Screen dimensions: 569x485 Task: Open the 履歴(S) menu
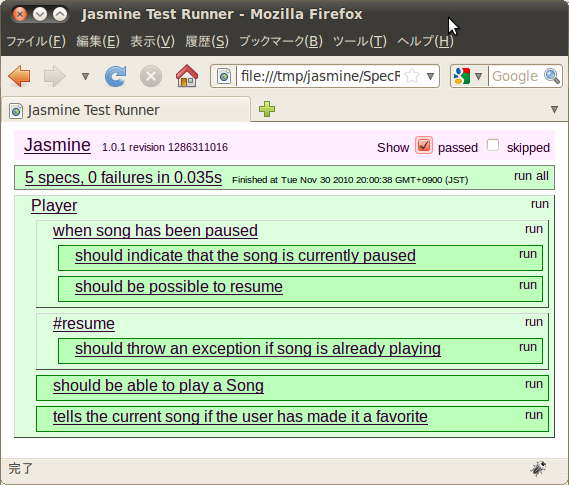click(x=207, y=41)
